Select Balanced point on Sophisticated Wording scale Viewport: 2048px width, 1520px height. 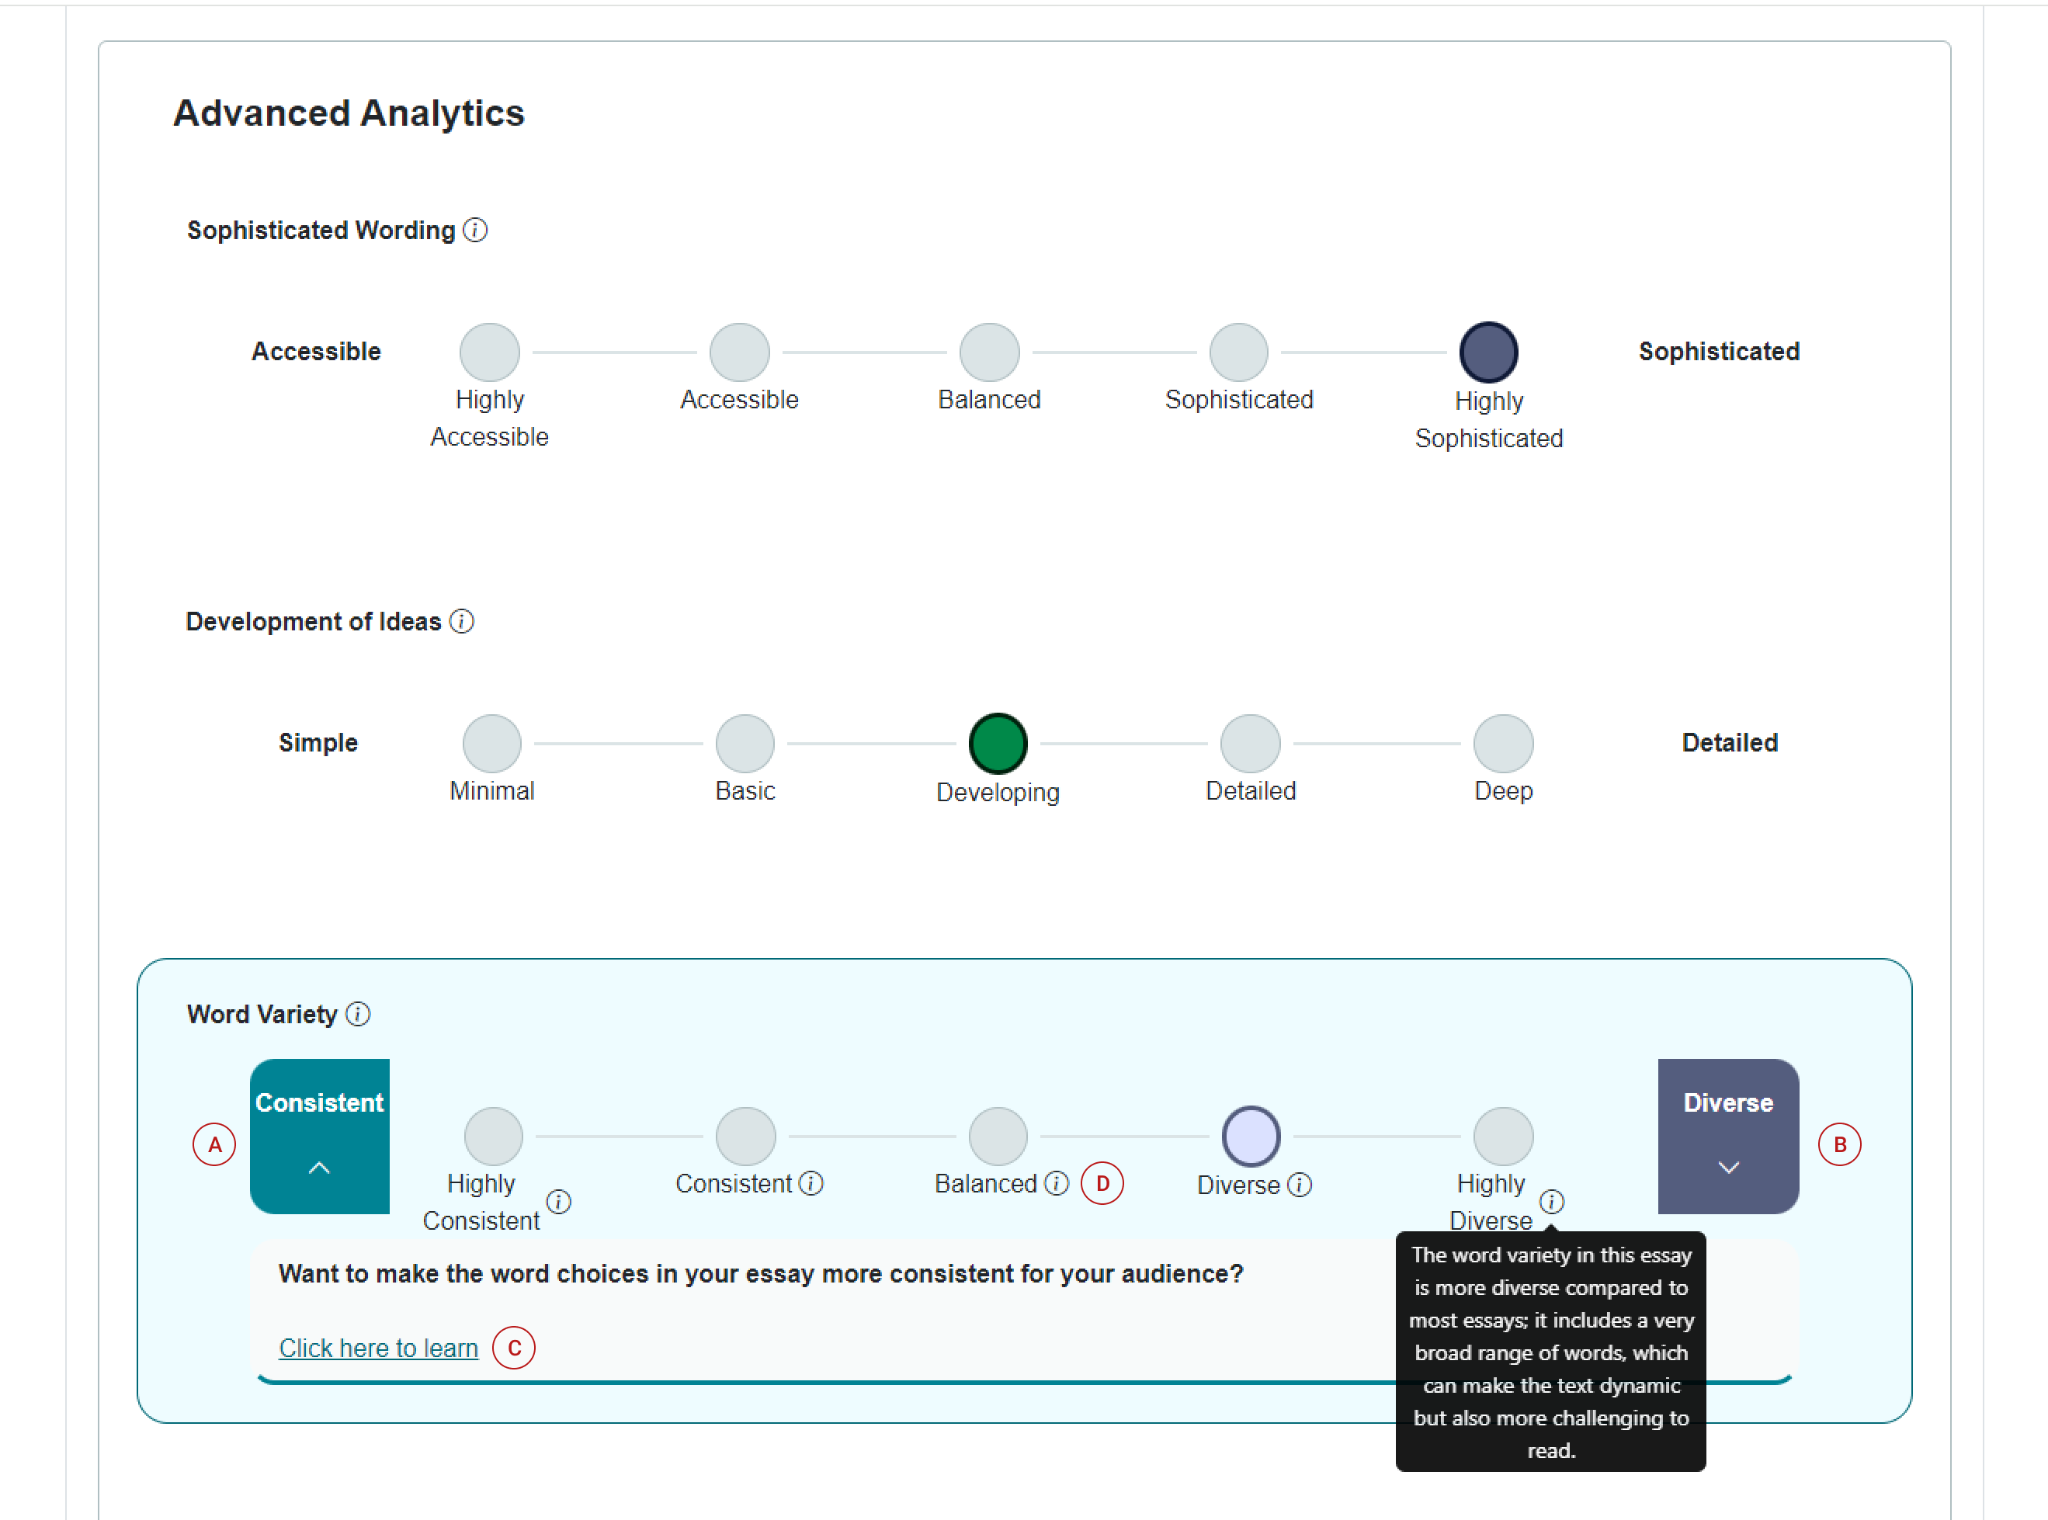pos(989,352)
